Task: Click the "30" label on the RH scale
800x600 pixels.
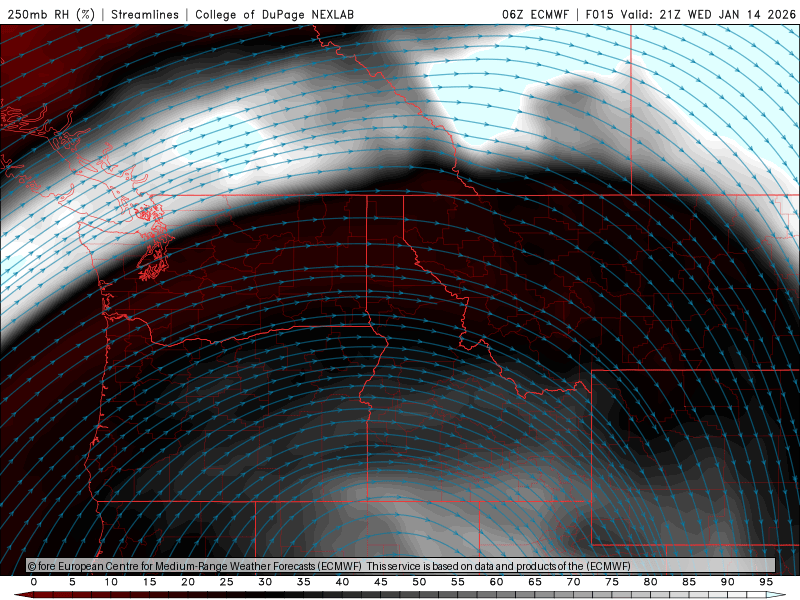Action: click(265, 582)
